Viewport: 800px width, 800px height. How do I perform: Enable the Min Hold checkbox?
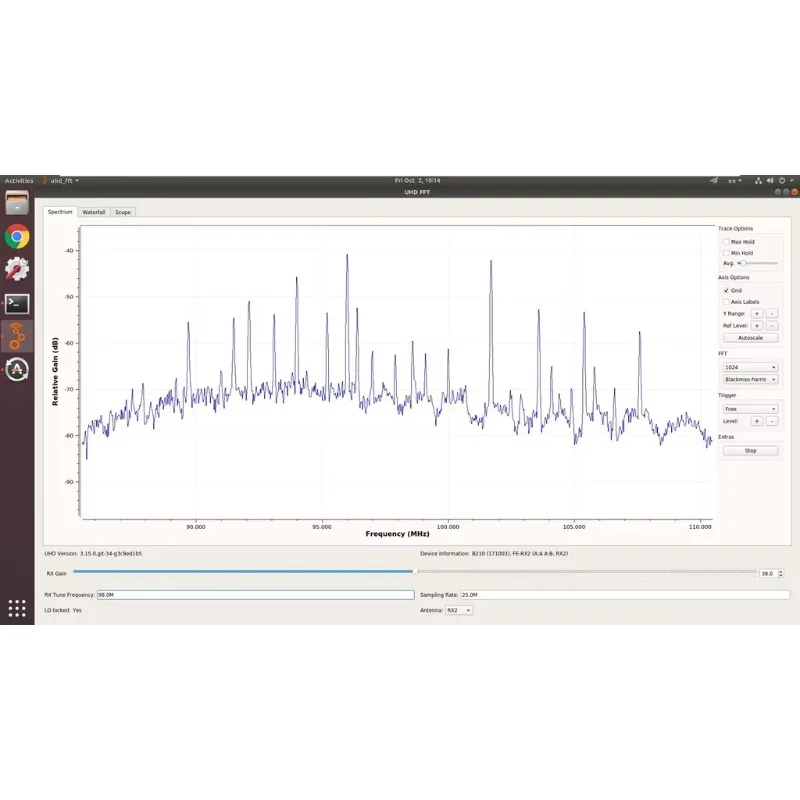(x=726, y=253)
